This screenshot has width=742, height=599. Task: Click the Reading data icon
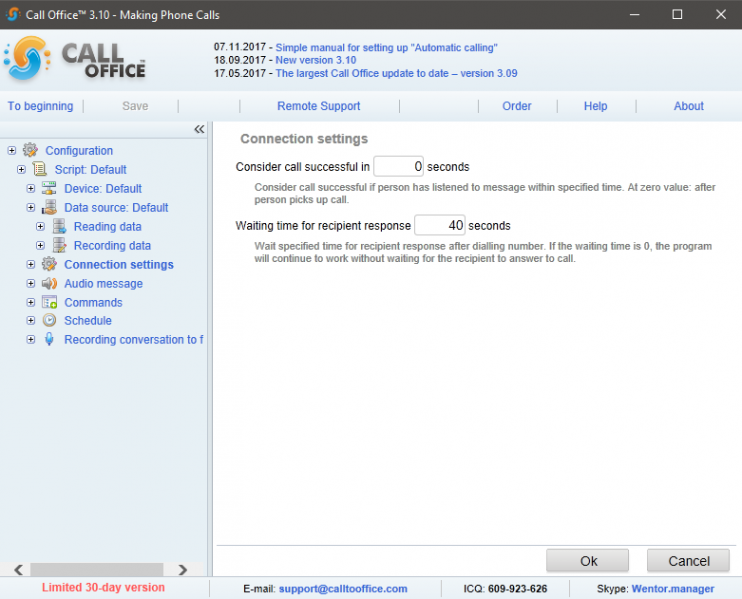(59, 226)
